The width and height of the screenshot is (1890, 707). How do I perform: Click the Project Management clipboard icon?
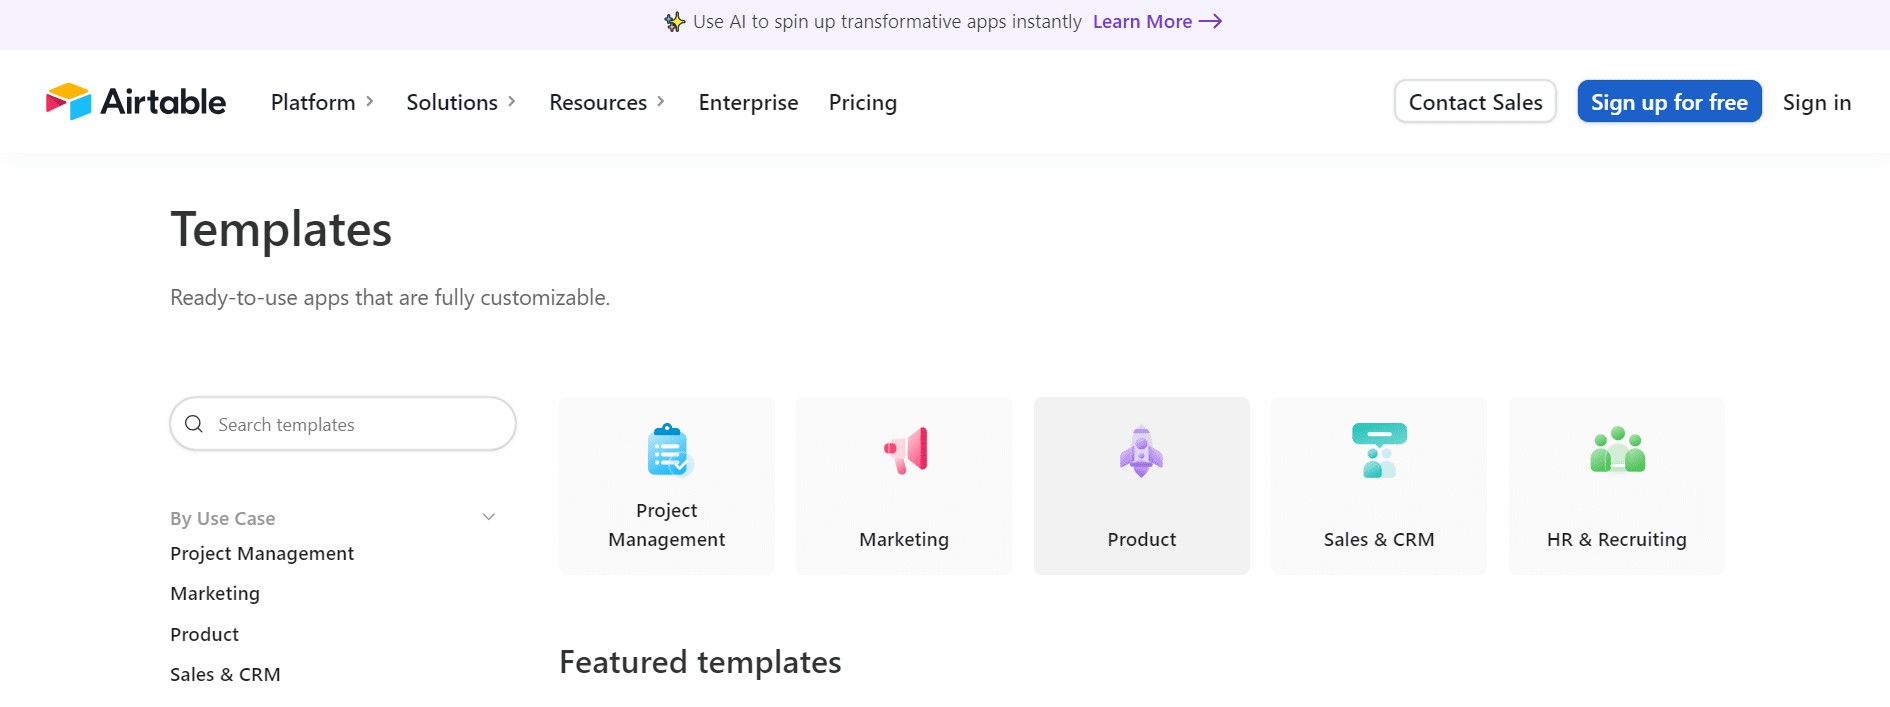pos(669,450)
